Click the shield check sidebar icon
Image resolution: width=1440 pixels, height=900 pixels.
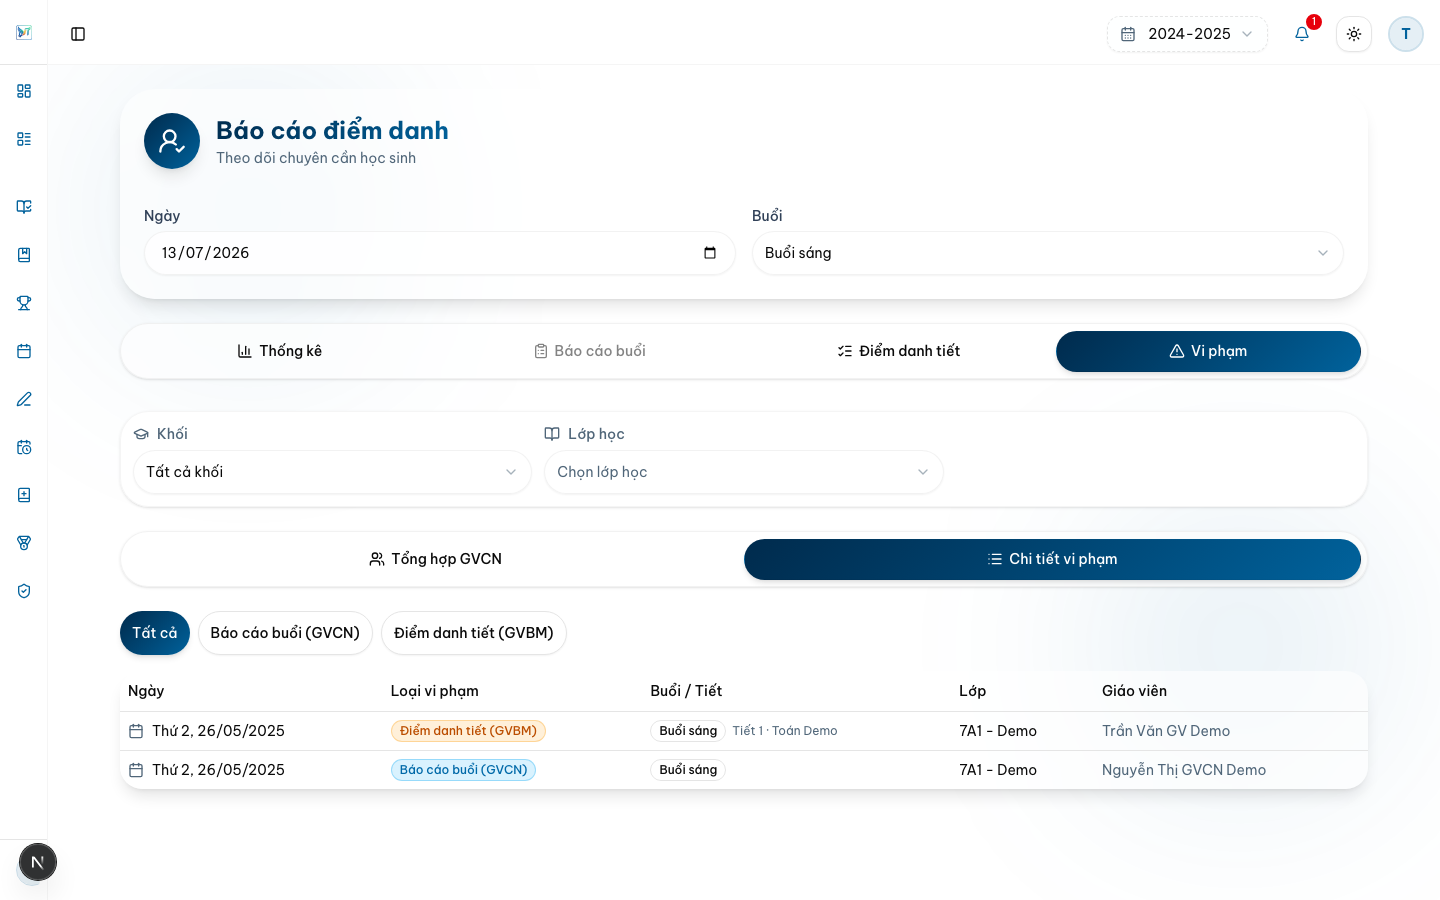coord(24,591)
